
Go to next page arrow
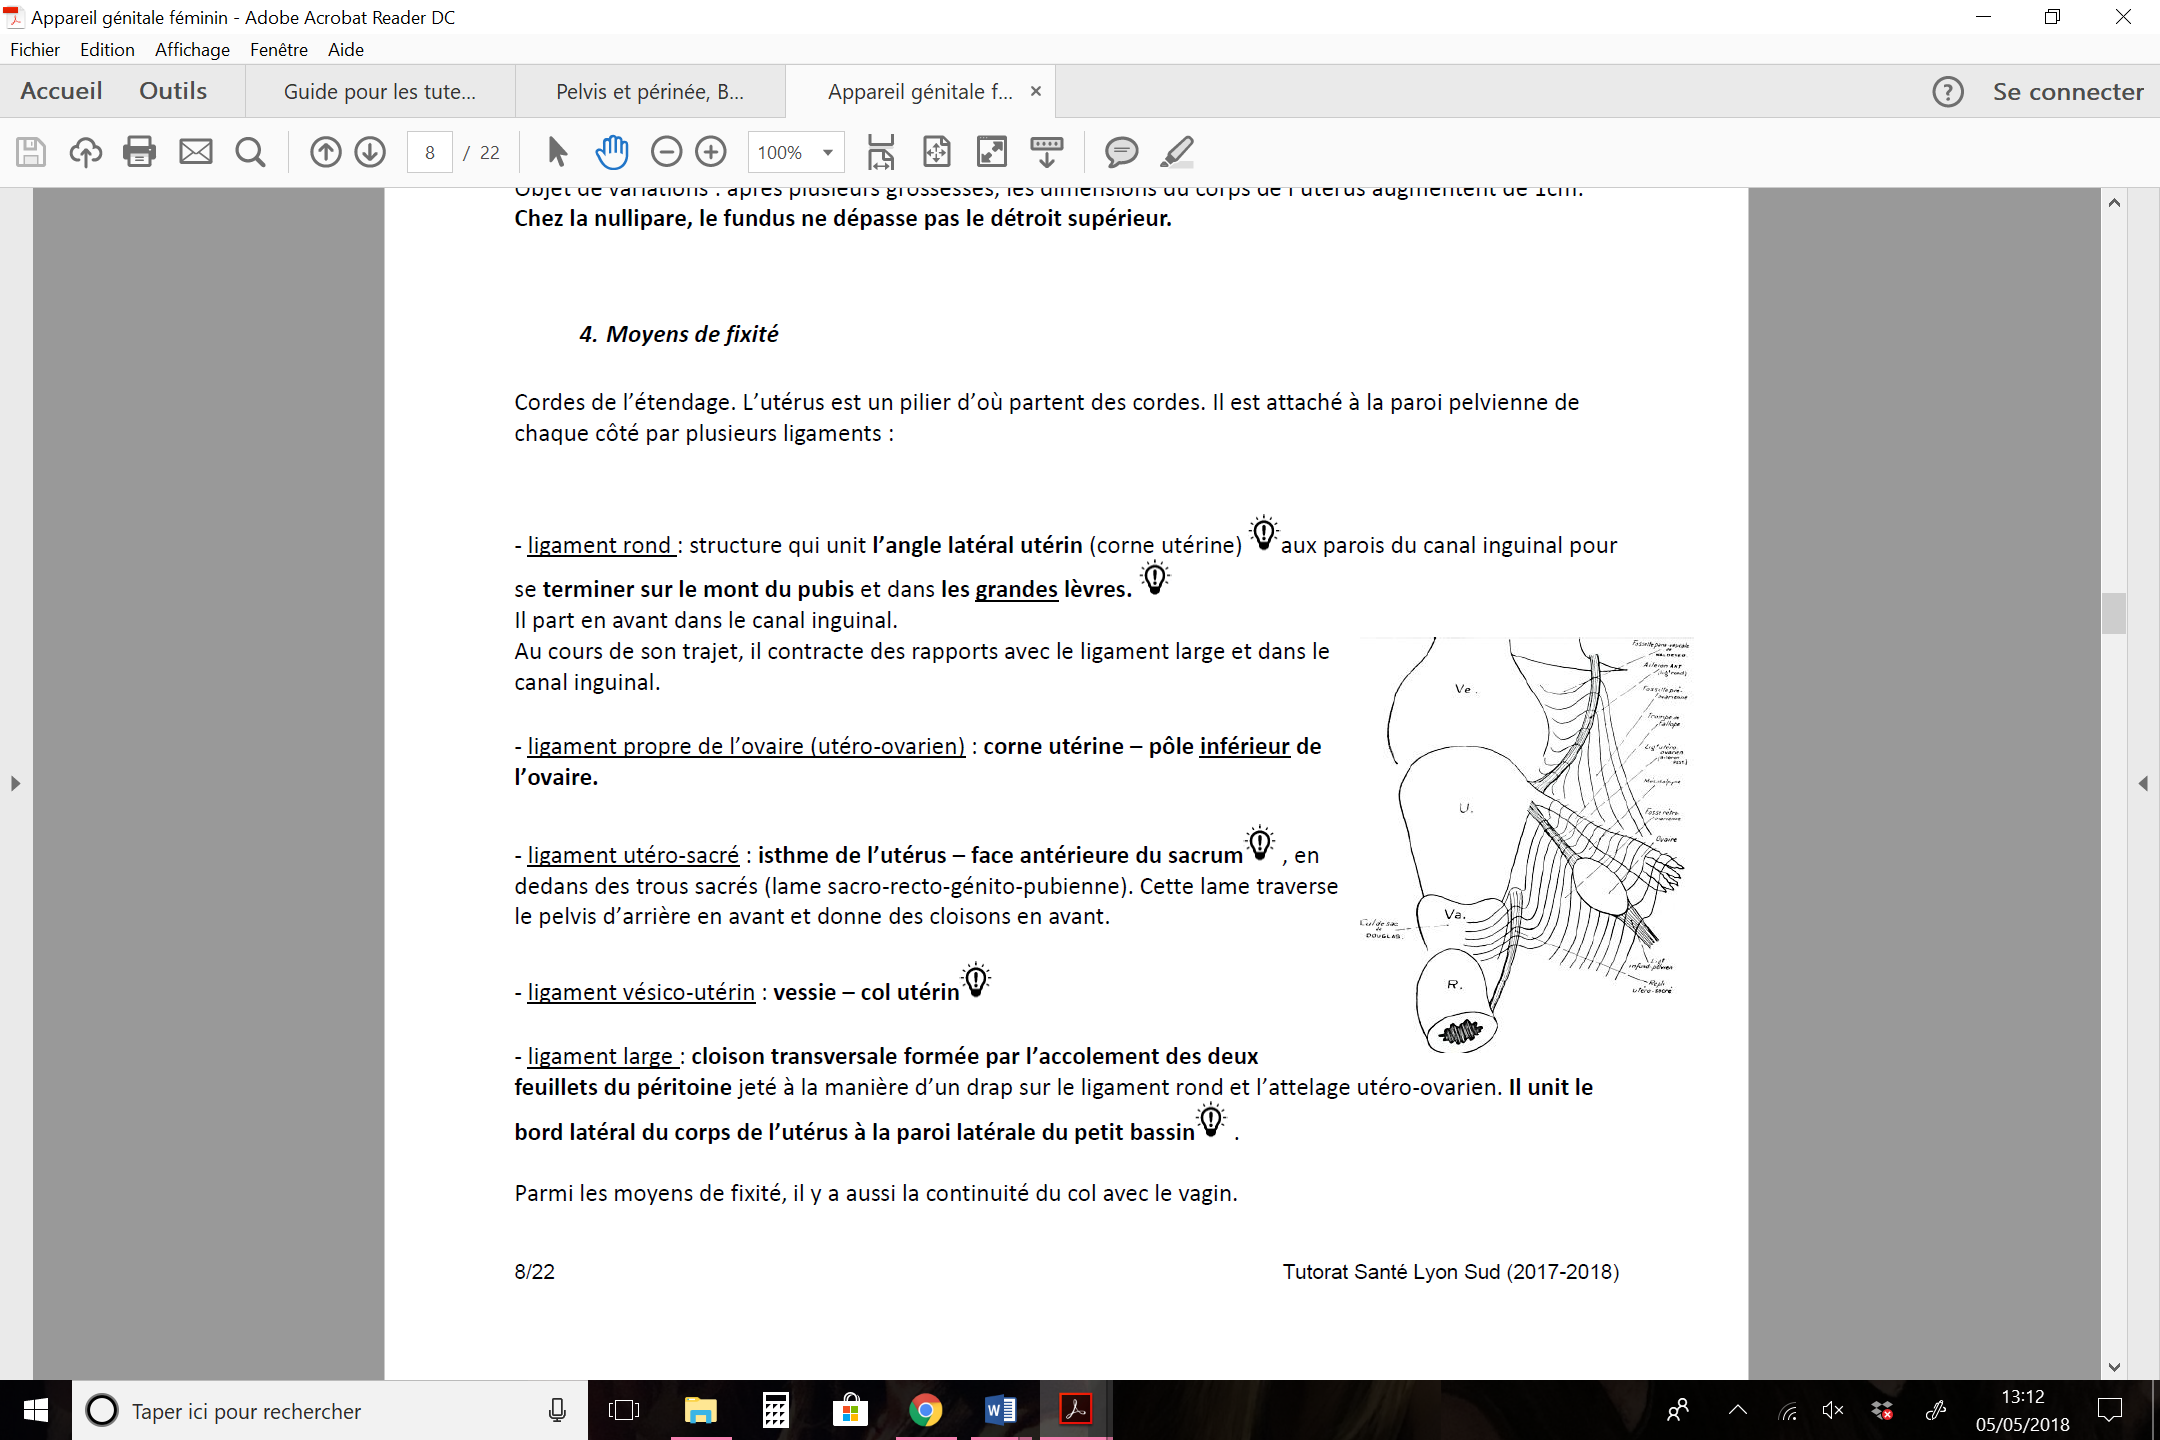tap(370, 152)
